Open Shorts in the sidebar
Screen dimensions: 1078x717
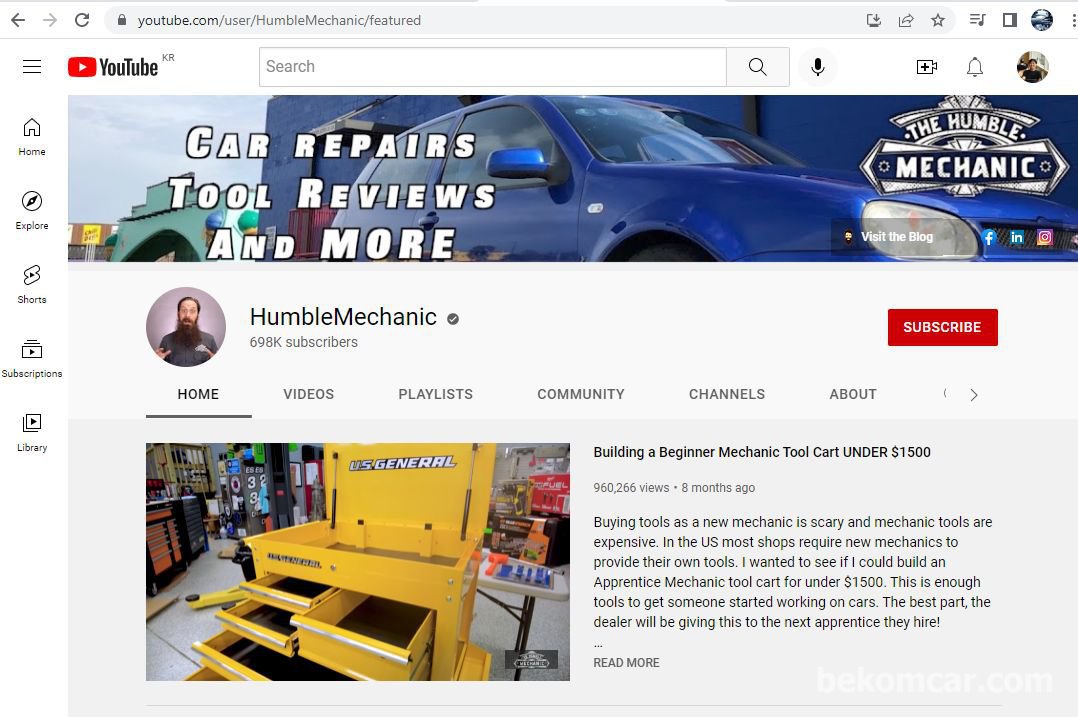click(x=32, y=285)
